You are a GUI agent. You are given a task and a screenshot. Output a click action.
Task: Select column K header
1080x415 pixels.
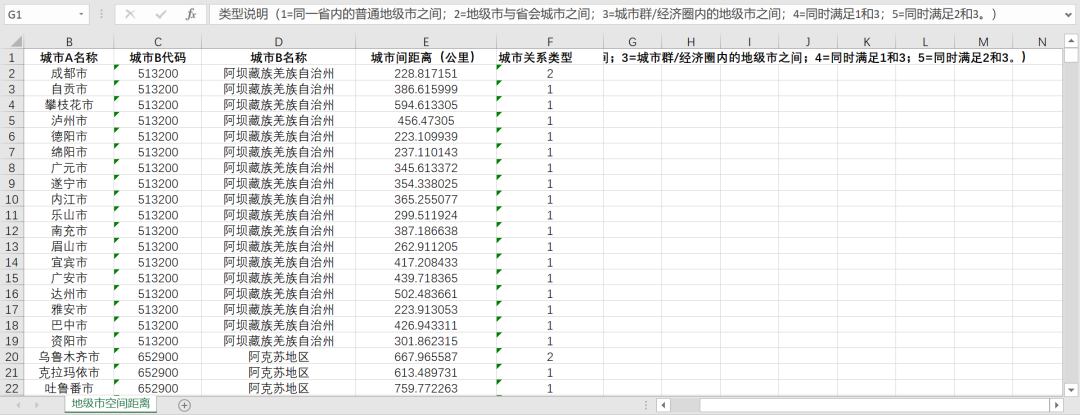pos(866,42)
